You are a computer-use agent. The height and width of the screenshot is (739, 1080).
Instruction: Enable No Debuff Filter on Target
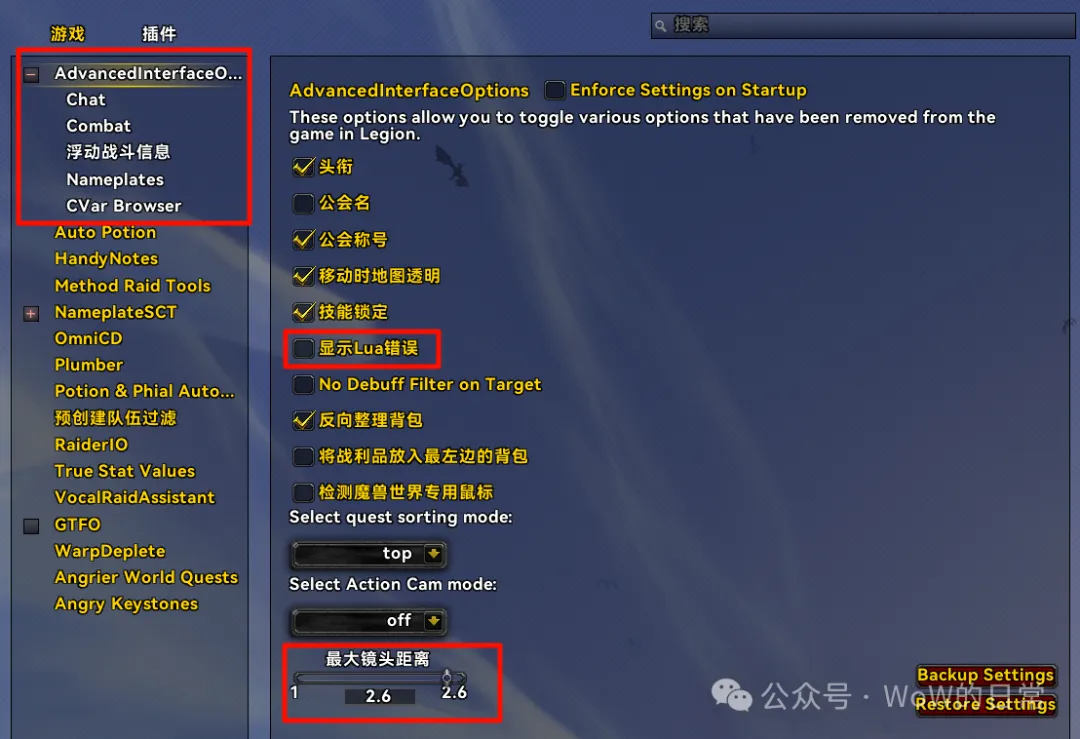point(303,384)
